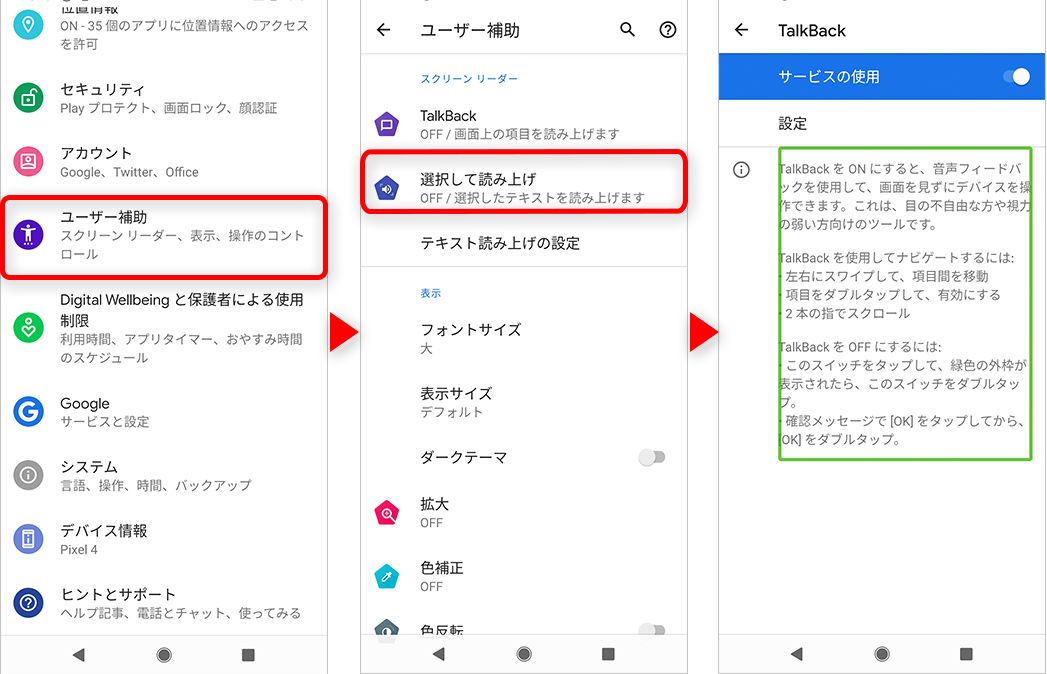Open 表示サイズ setting
This screenshot has height=674, width=1047.
coord(524,402)
